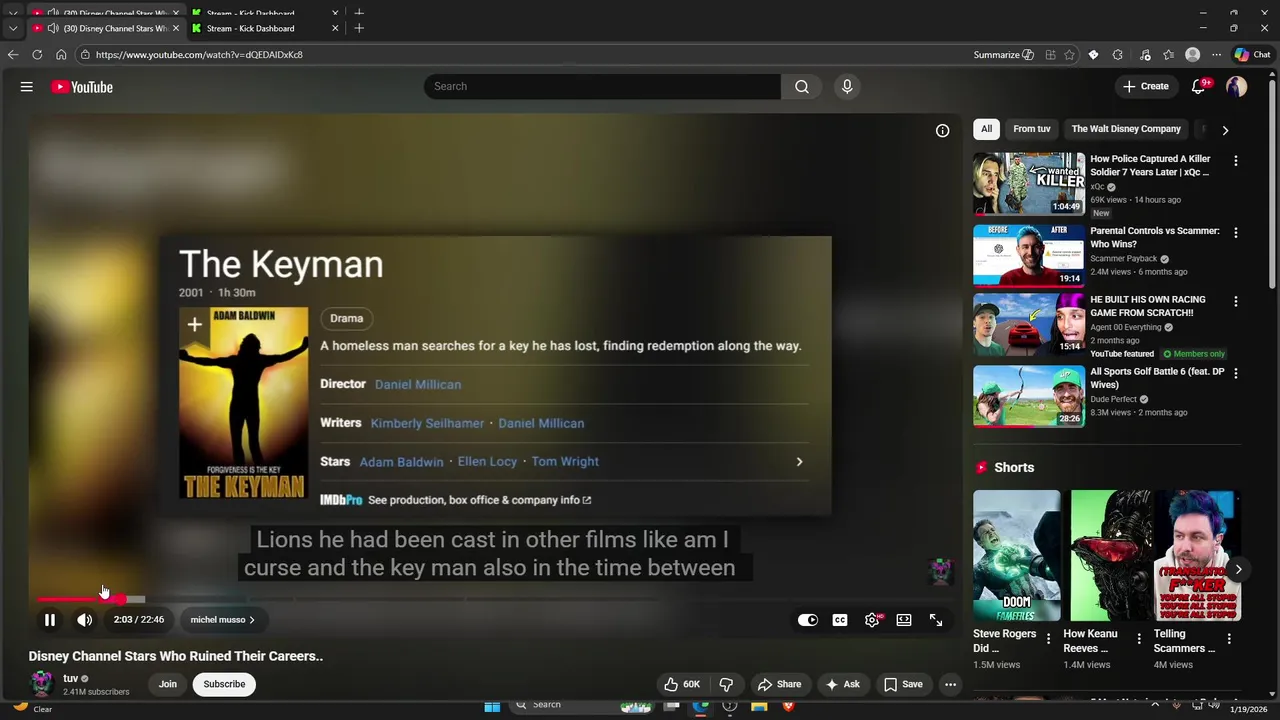The image size is (1280, 720).
Task: Dislike this video
Action: point(727,684)
